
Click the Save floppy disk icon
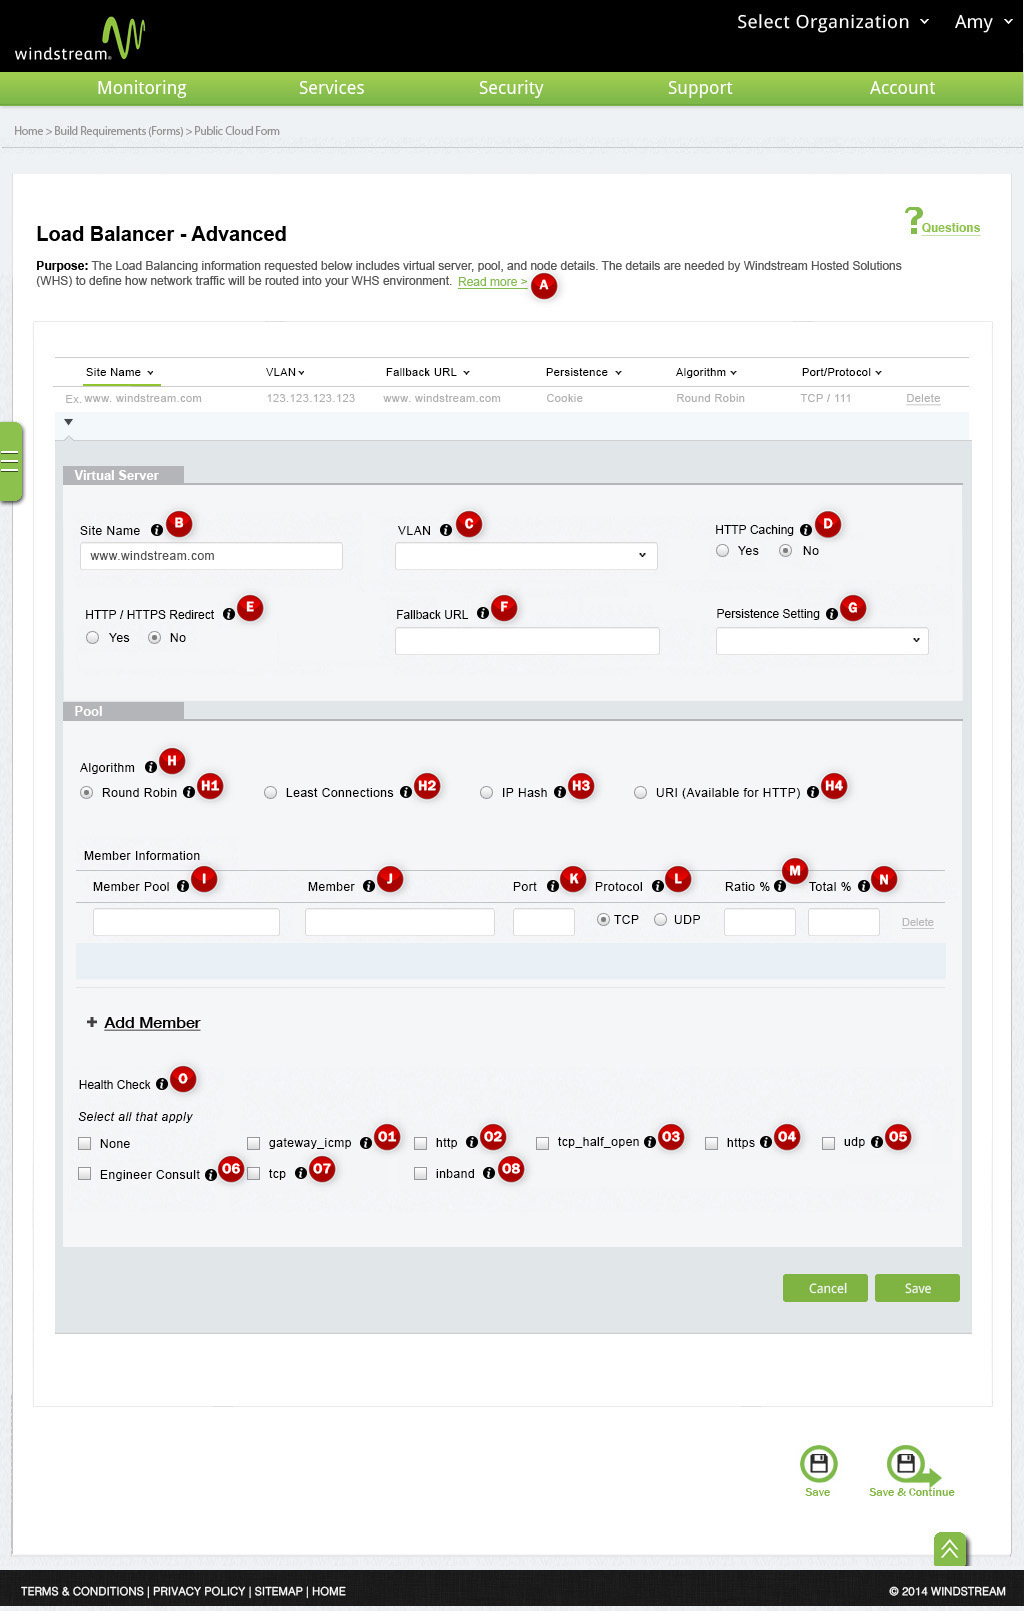818,1464
